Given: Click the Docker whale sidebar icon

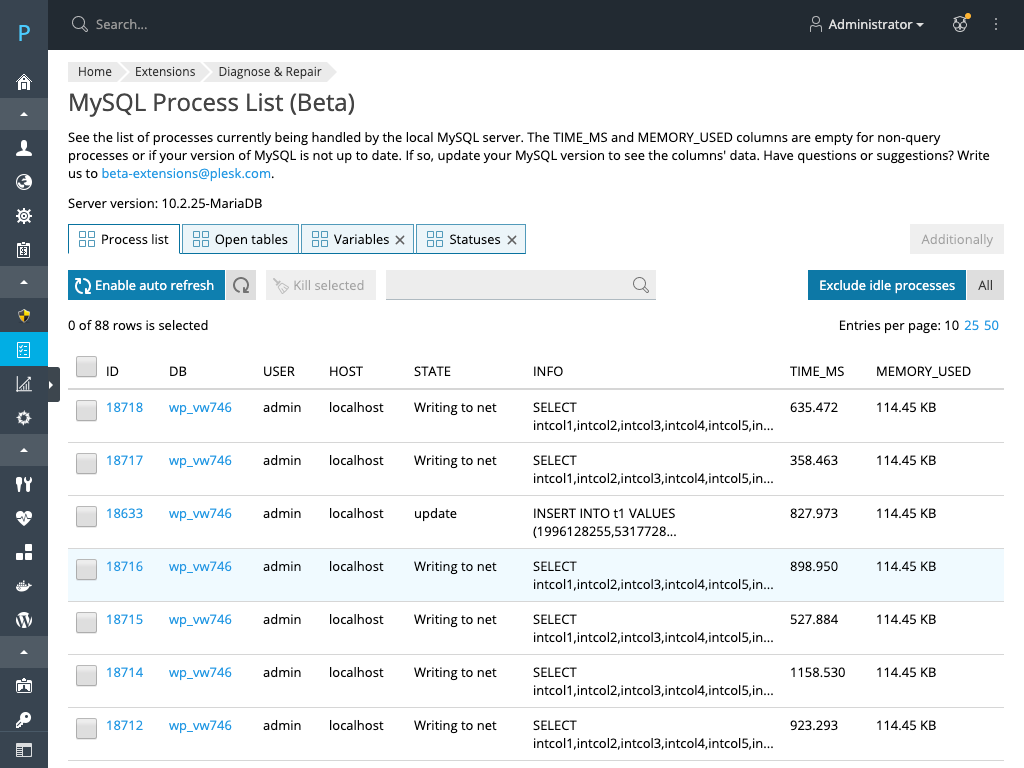Looking at the screenshot, I should pos(24,586).
